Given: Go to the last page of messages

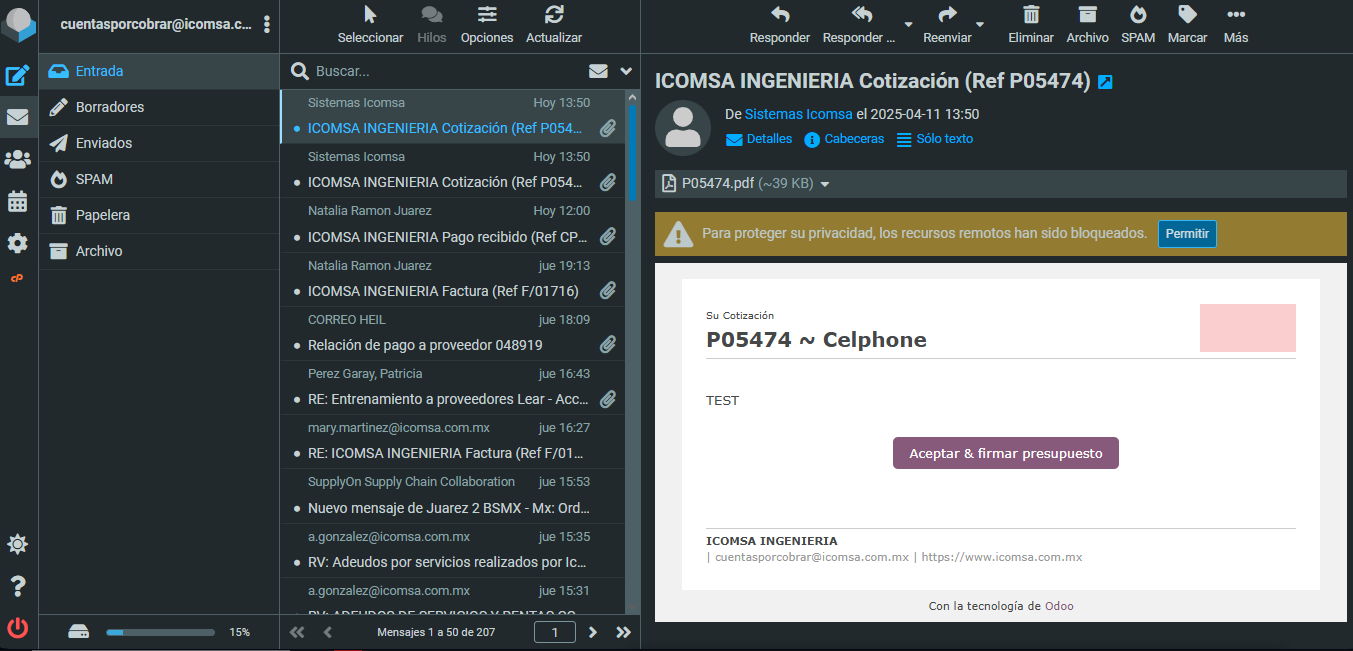Looking at the screenshot, I should point(624,632).
